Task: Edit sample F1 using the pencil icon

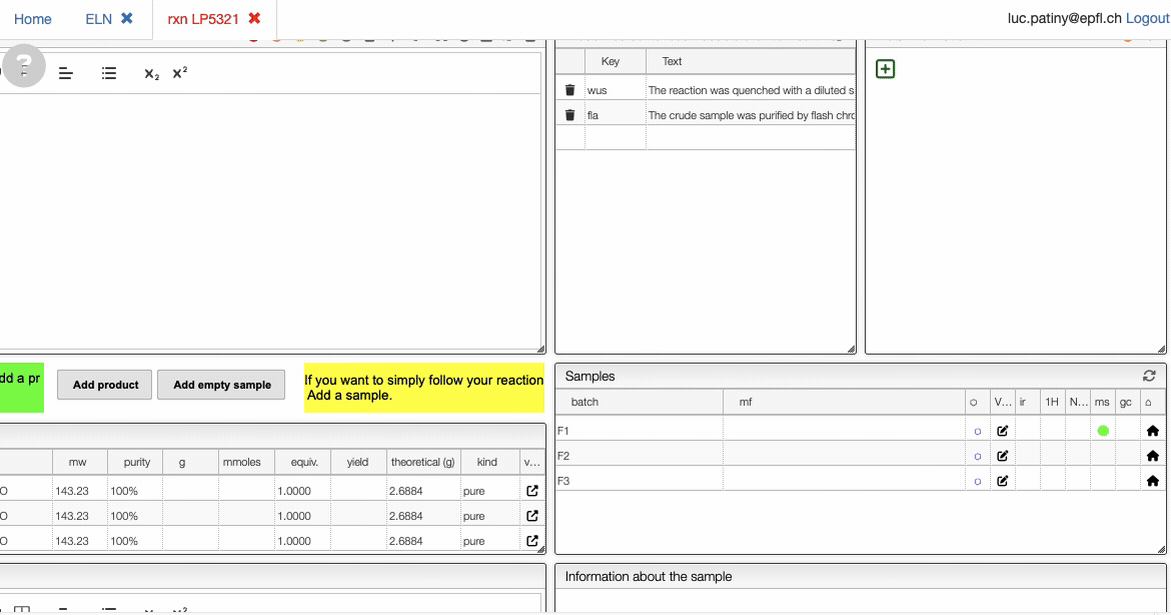Action: pyautogui.click(x=1002, y=431)
